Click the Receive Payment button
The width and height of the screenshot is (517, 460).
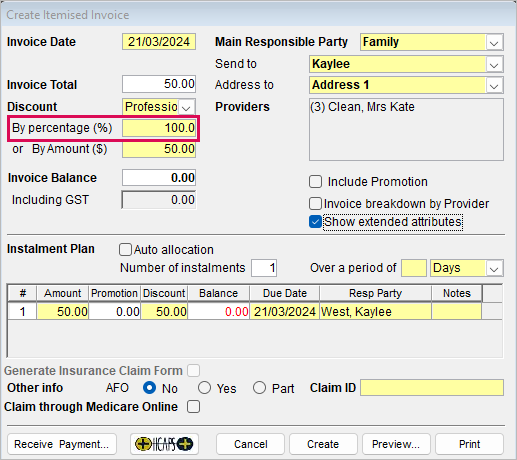pos(62,444)
